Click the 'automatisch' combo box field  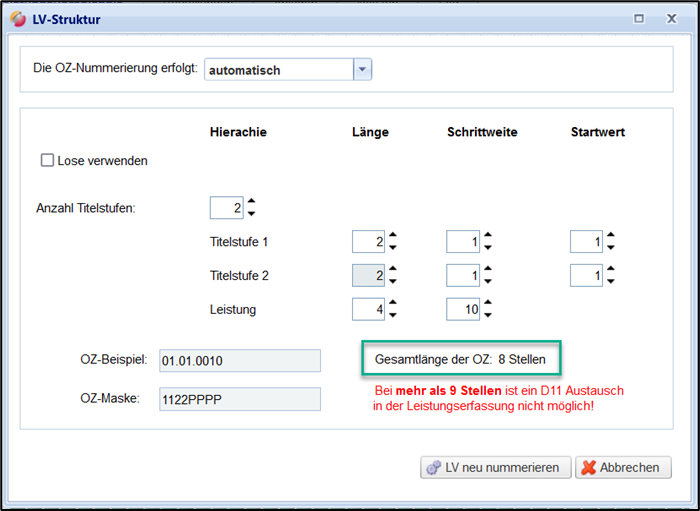click(278, 70)
